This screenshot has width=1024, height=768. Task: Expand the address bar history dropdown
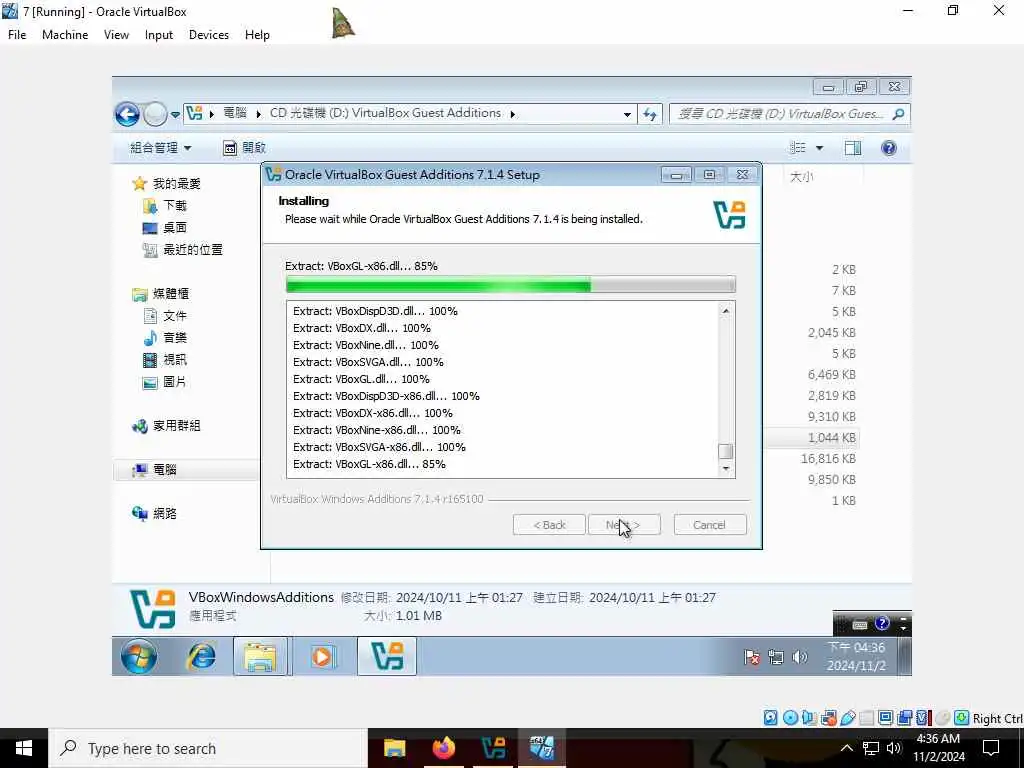point(627,114)
